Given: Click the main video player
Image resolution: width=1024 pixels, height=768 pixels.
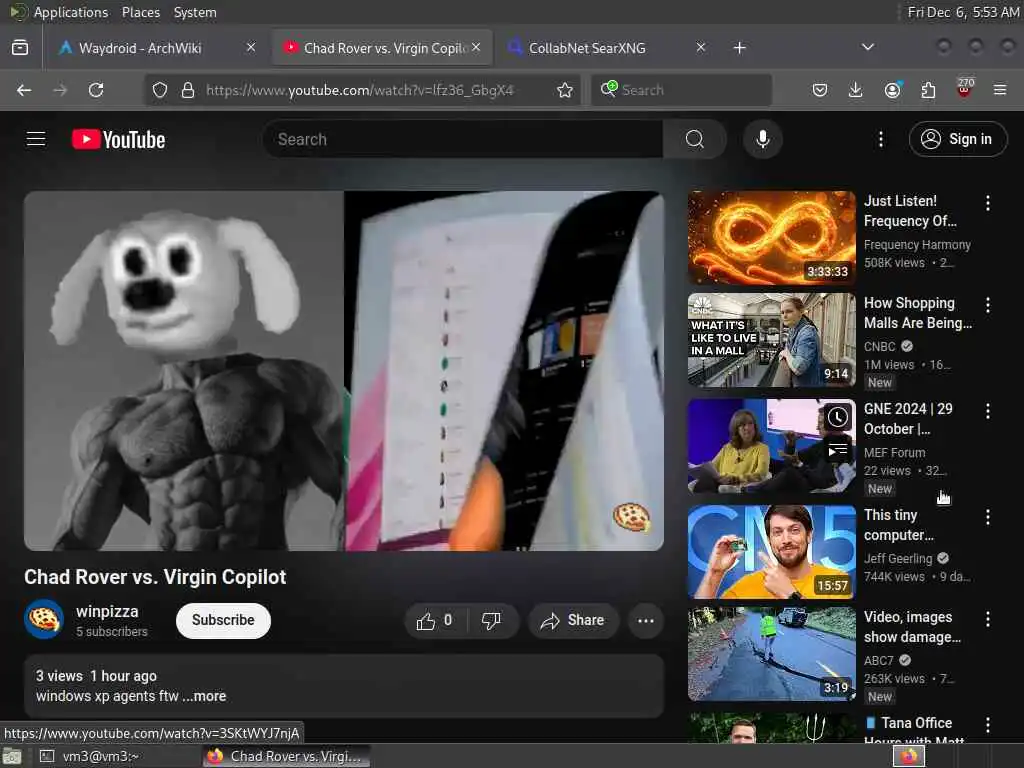Looking at the screenshot, I should [344, 371].
